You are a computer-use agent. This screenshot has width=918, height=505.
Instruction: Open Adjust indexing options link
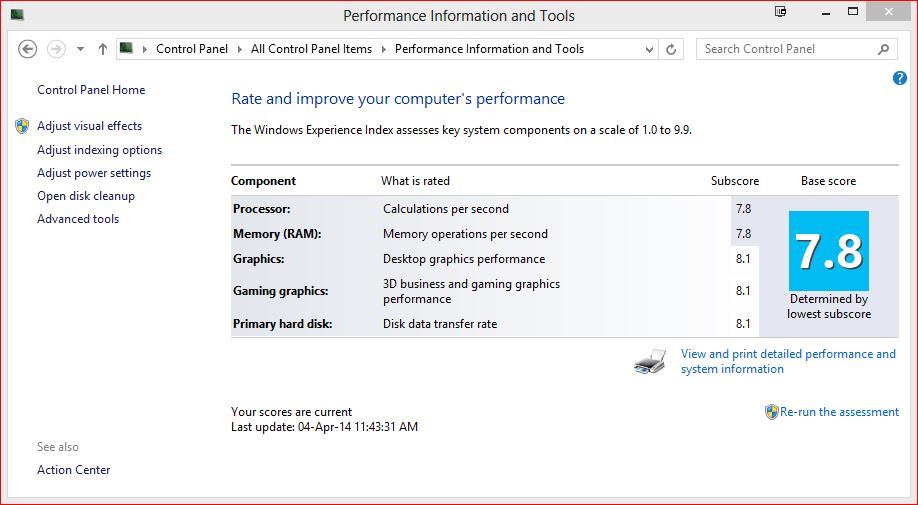pos(99,150)
